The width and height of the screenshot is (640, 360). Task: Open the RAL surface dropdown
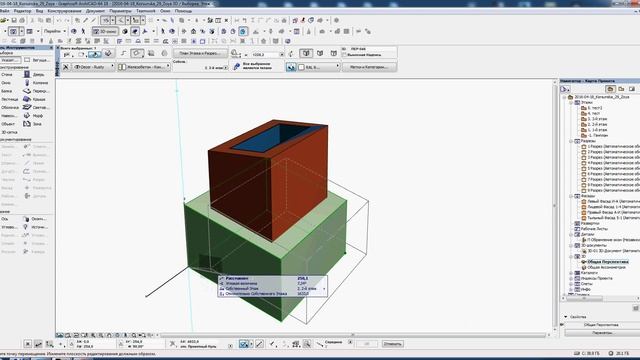coord(319,67)
